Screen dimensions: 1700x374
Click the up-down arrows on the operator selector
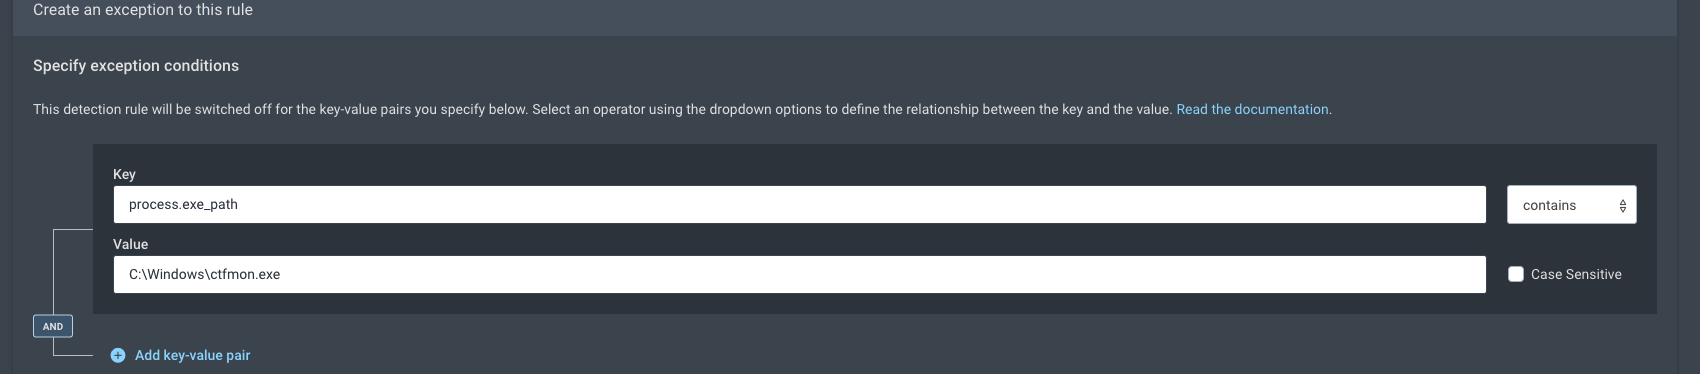click(1622, 205)
